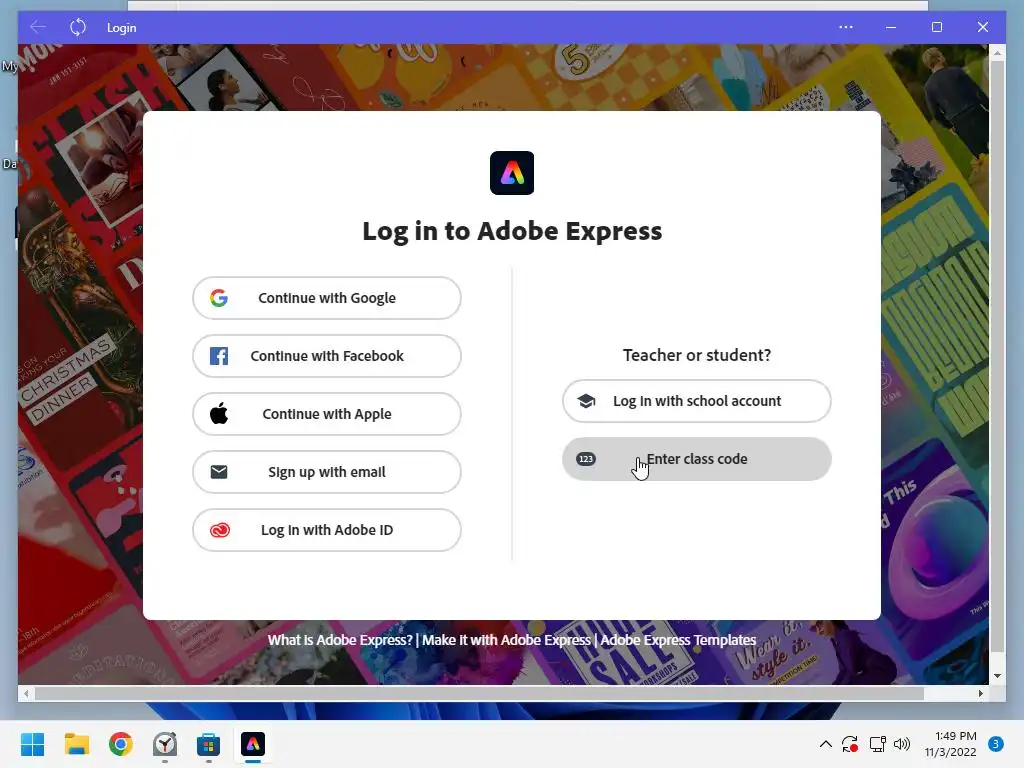The image size is (1024, 768).
Task: Open the Enter class code option
Action: coord(697,459)
